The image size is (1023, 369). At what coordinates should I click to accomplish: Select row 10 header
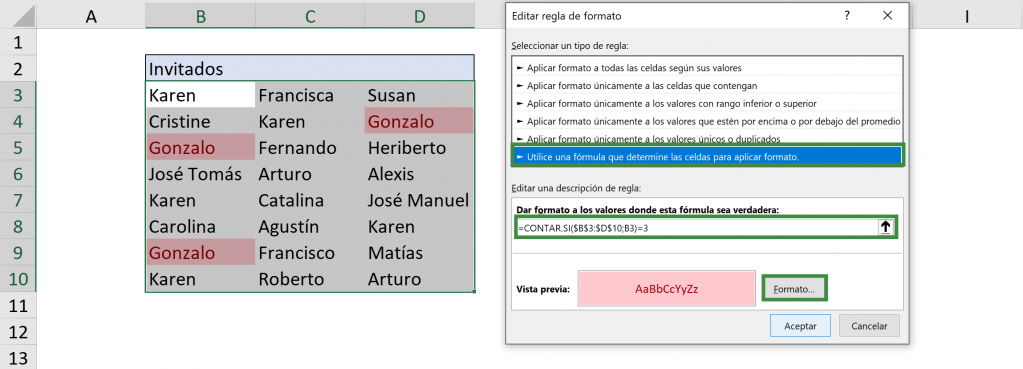[x=18, y=280]
